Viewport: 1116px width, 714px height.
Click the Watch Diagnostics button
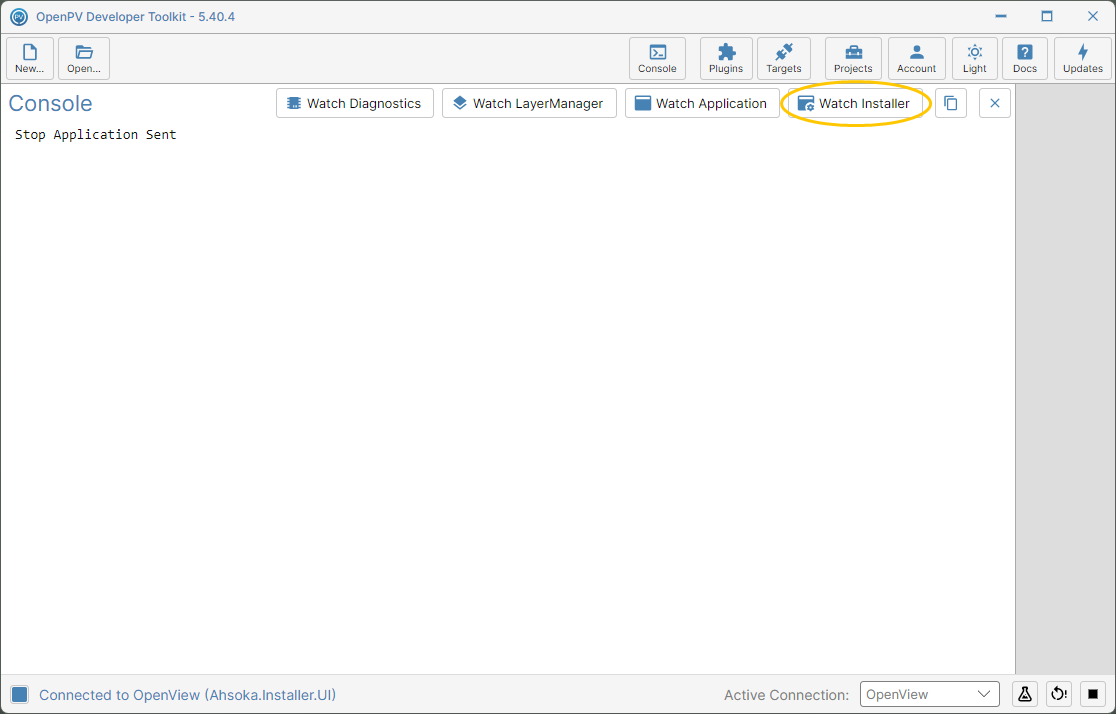pos(354,103)
